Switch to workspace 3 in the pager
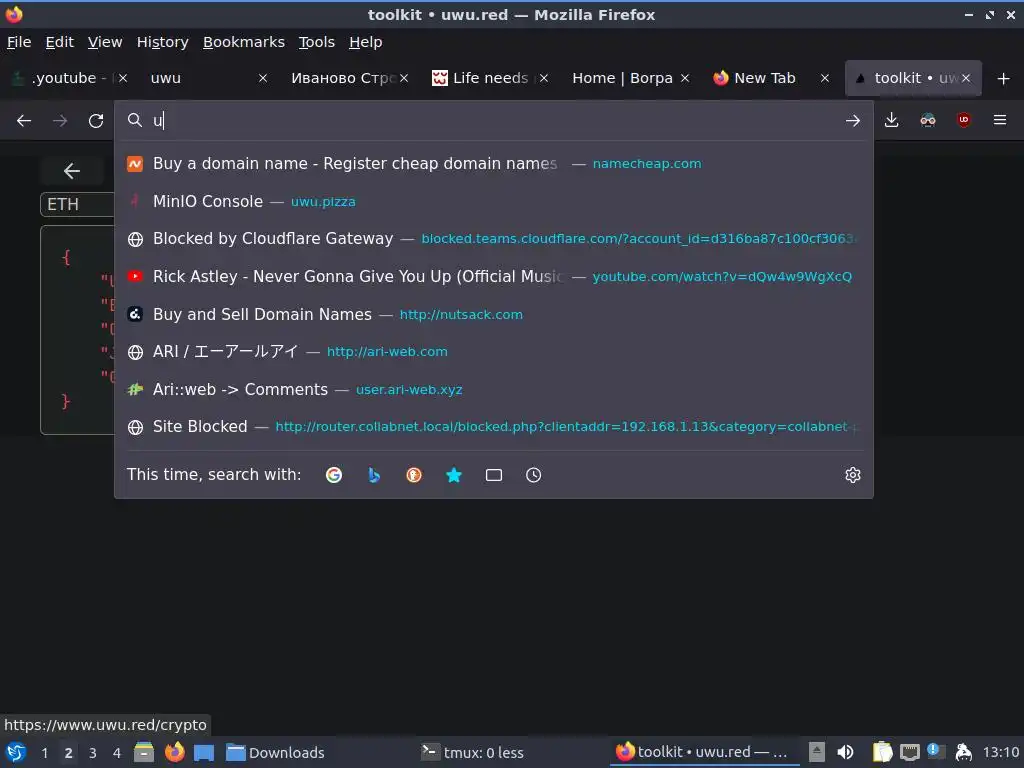Screen dimensions: 1024x768 pyautogui.click(x=93, y=753)
